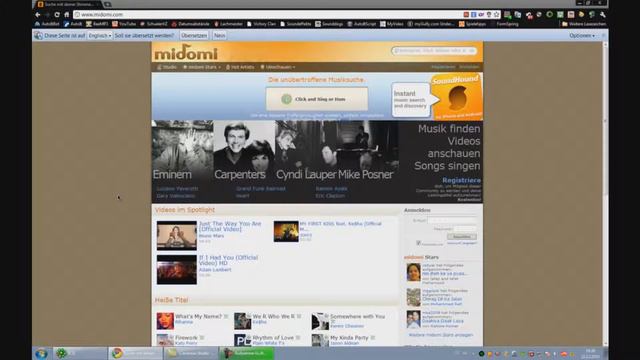Toggle the remember-me checkbox in login
Viewport: 640px width, 360px height.
[418, 243]
